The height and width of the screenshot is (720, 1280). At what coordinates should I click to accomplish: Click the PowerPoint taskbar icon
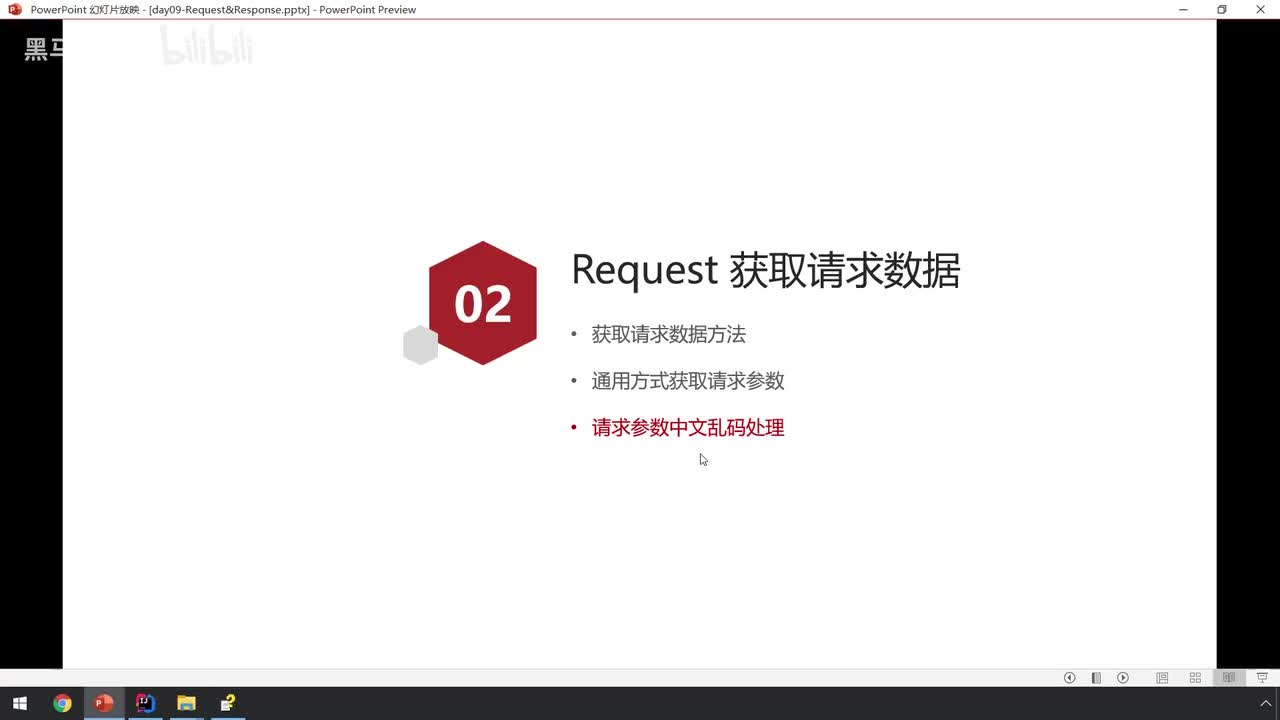(x=103, y=703)
